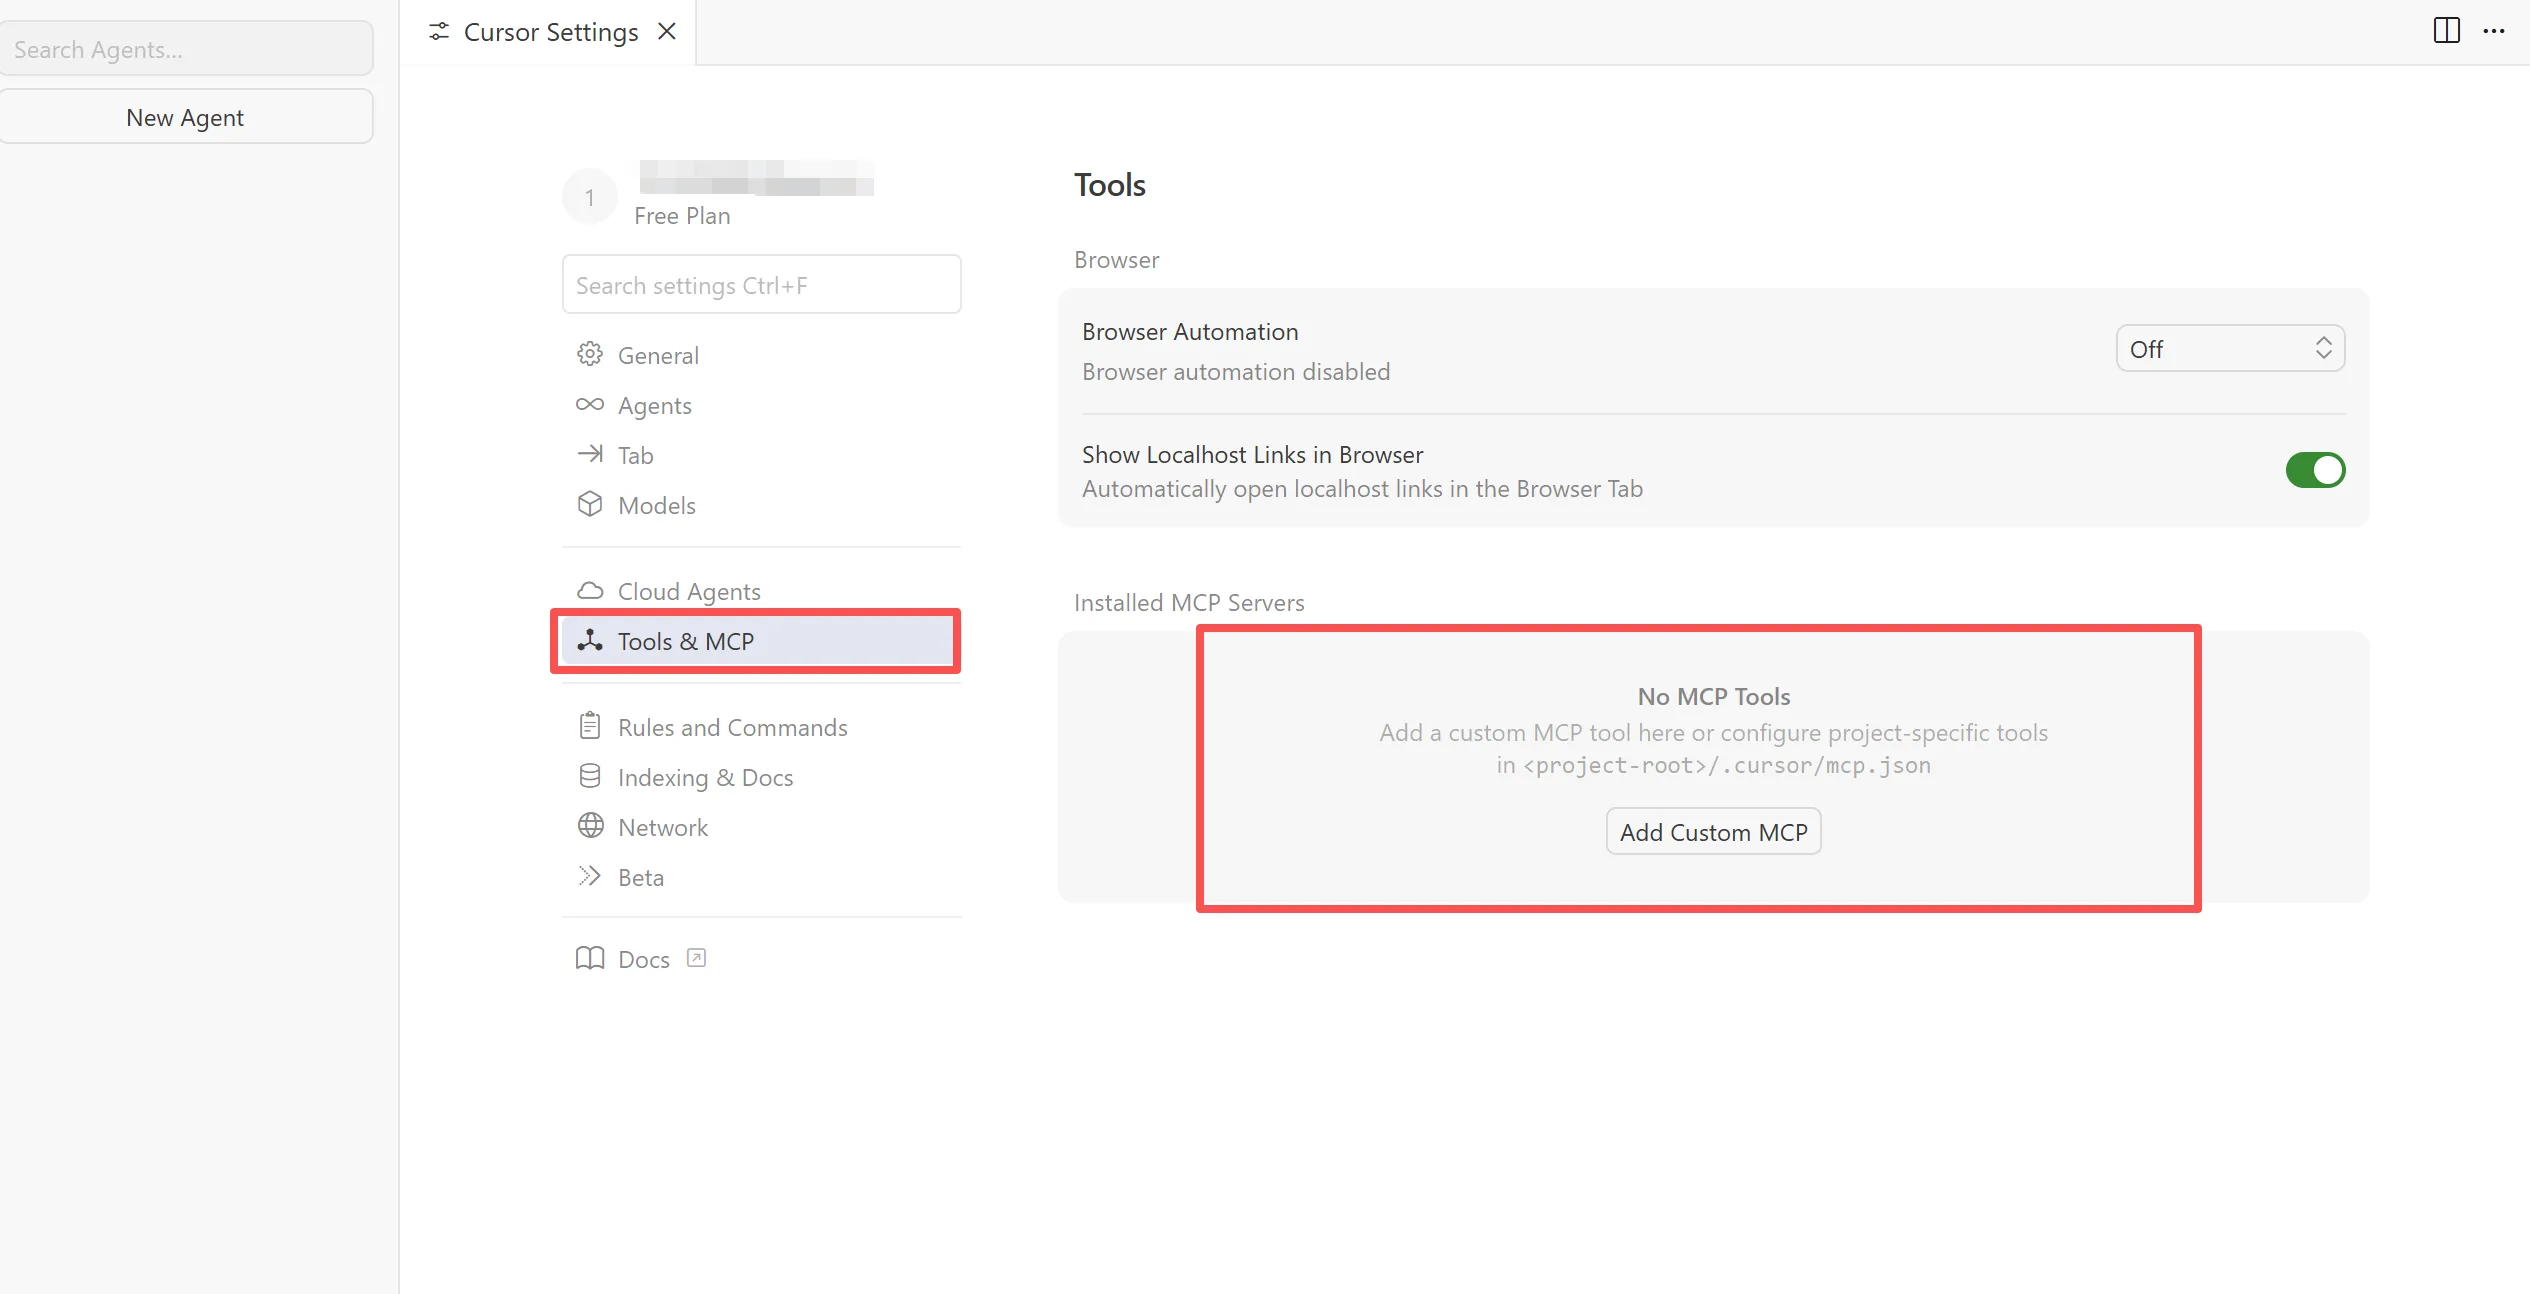Open the Docs external link
The height and width of the screenshot is (1294, 2530).
641,959
